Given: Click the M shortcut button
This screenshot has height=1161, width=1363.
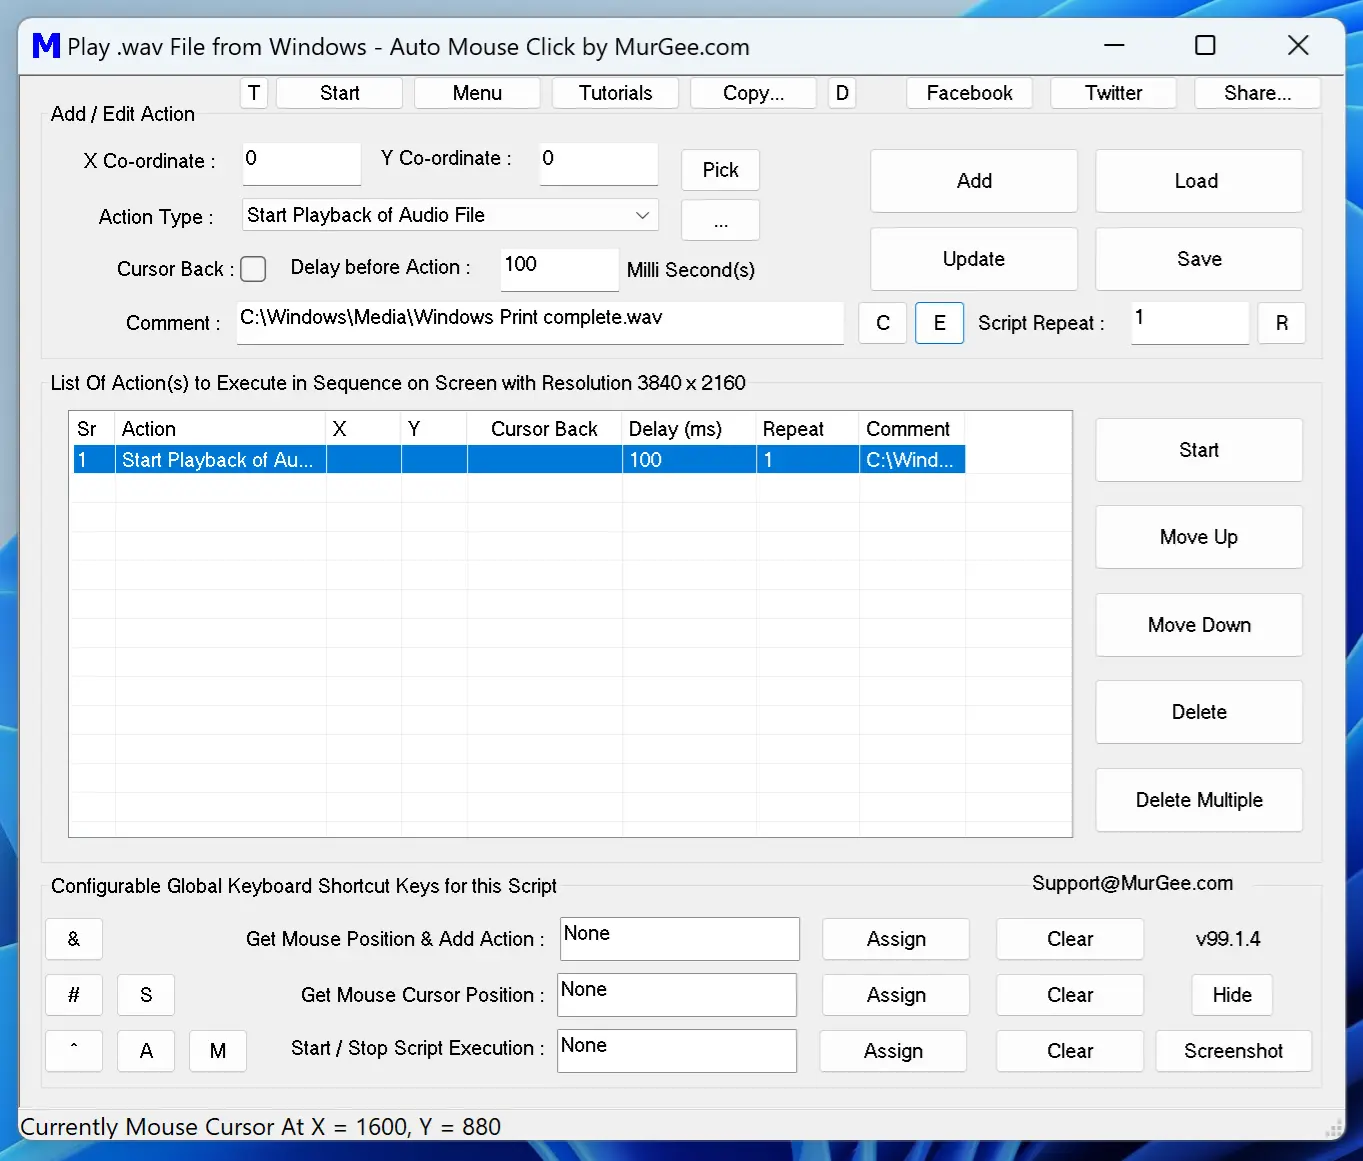Looking at the screenshot, I should click(218, 1051).
